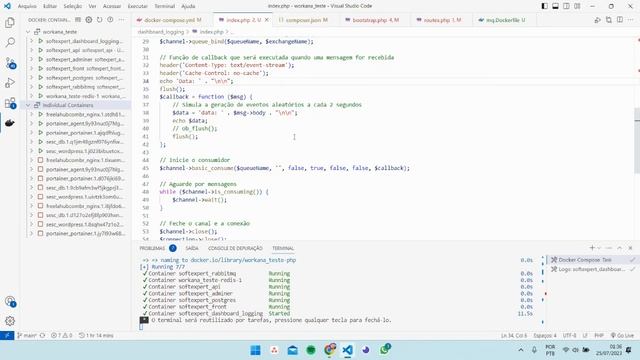The height and width of the screenshot is (360, 640).
Task: Open the CONSOLE DE DEPURAÇÃO panel tab
Action: click(x=235, y=248)
